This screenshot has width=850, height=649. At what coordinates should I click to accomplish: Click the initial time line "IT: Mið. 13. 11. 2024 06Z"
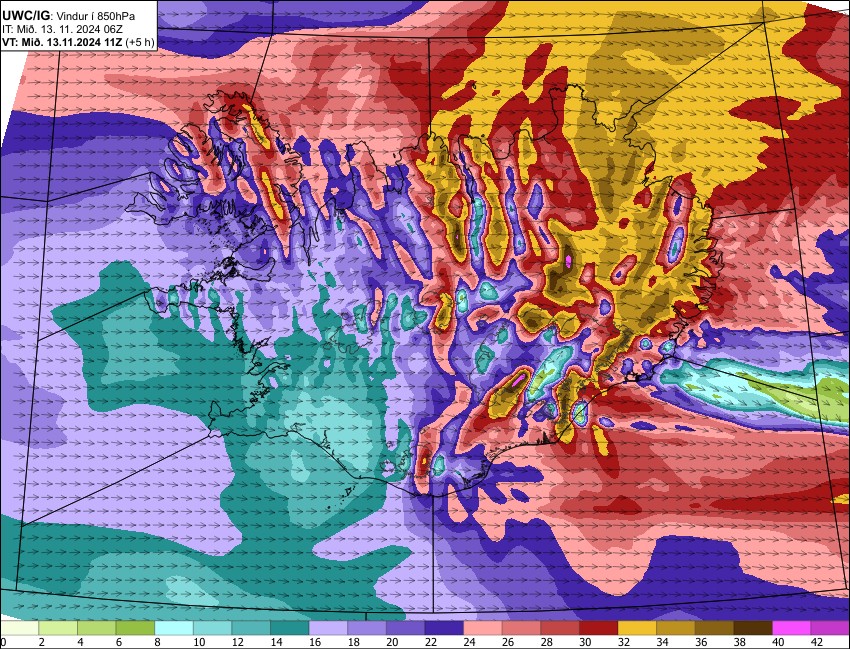tap(62, 29)
